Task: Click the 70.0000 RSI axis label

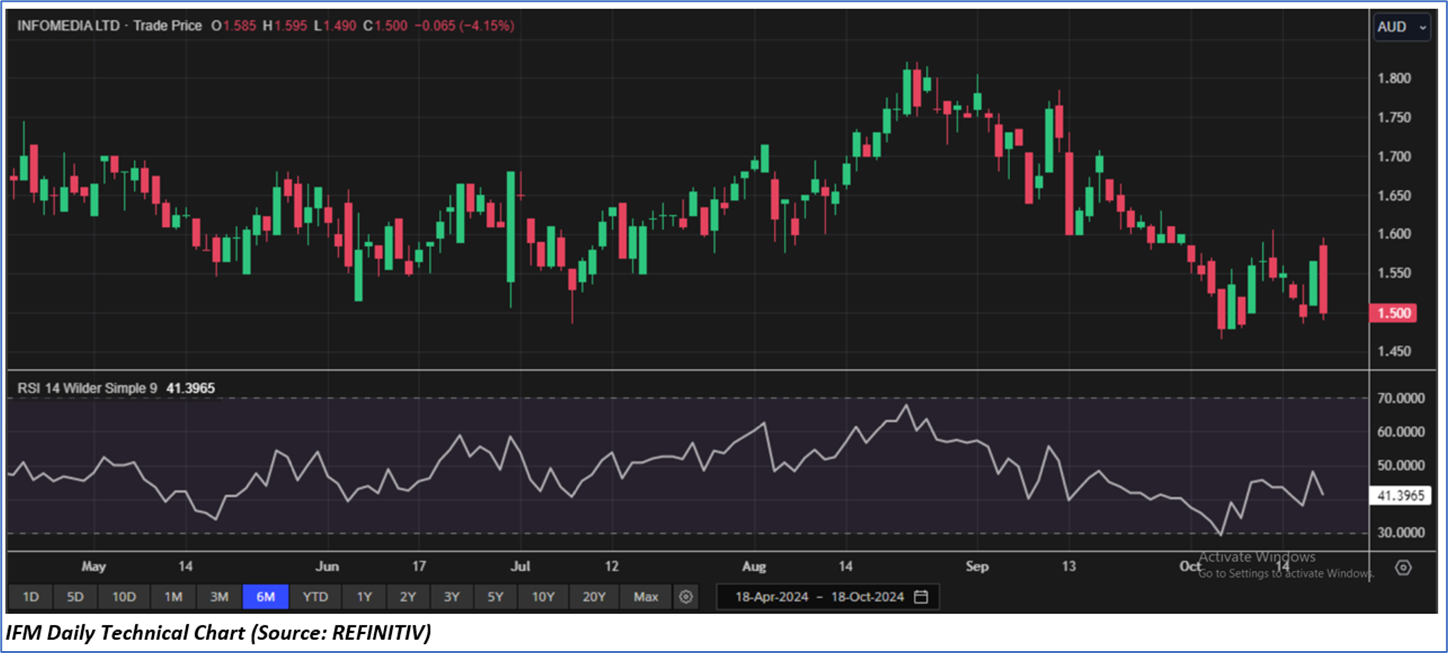Action: point(1401,398)
